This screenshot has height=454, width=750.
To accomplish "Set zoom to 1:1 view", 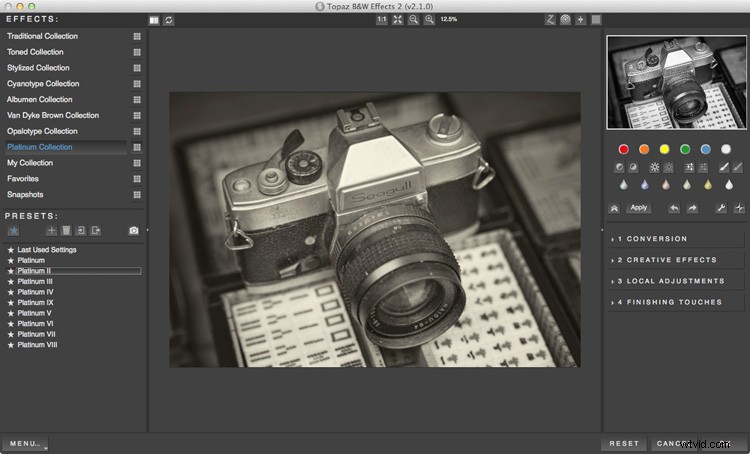I will click(382, 20).
